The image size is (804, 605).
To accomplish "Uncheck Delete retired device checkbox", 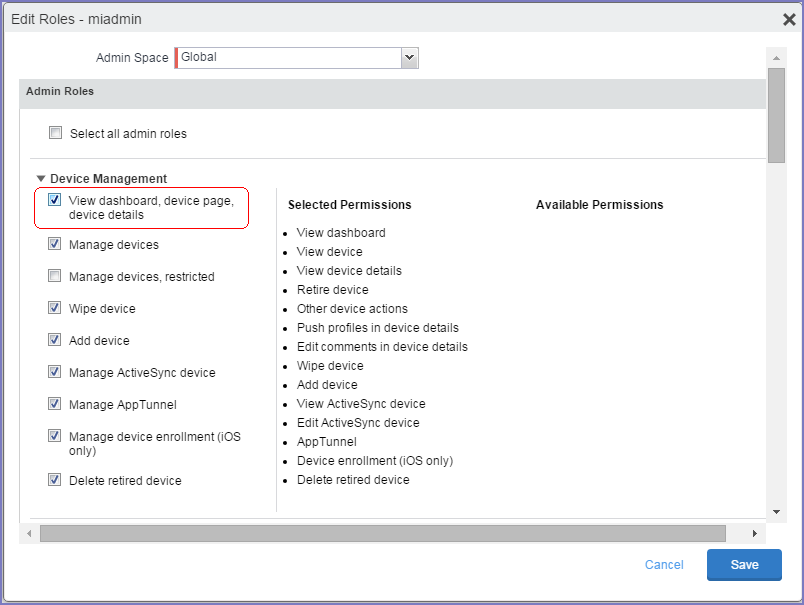I will [54, 479].
